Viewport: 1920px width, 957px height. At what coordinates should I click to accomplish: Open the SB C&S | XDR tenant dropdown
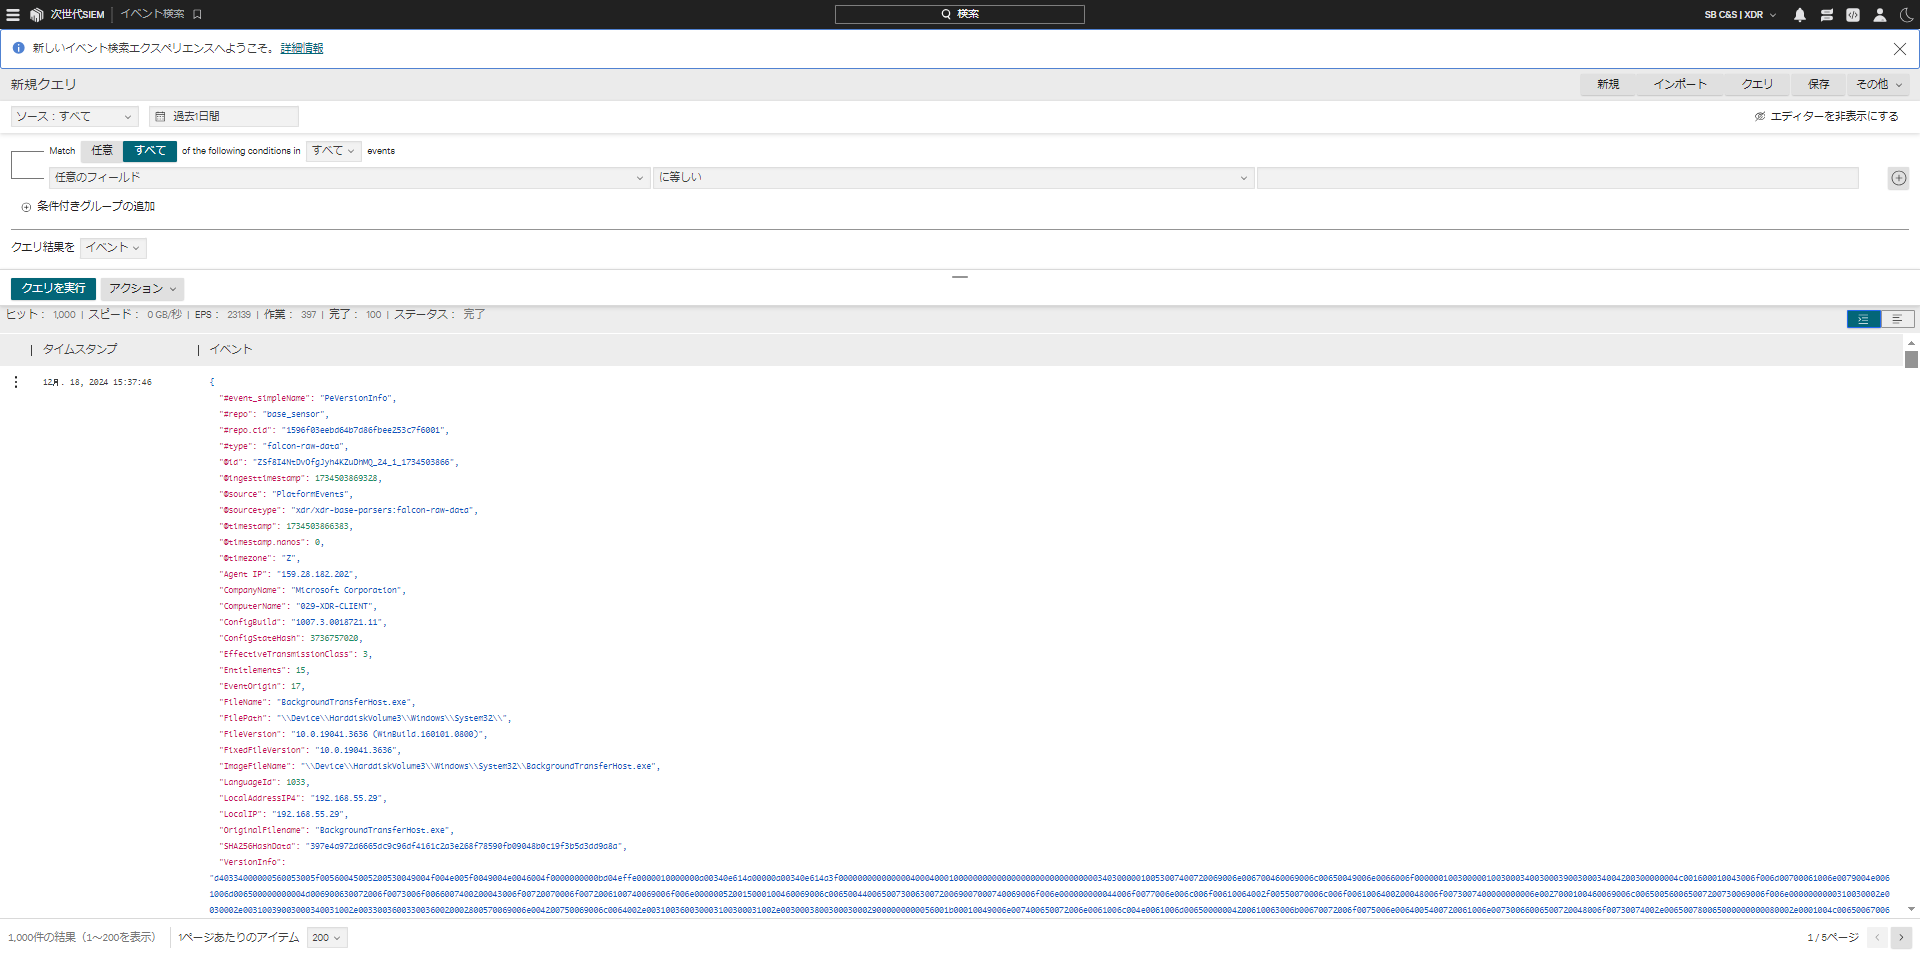tap(1740, 15)
